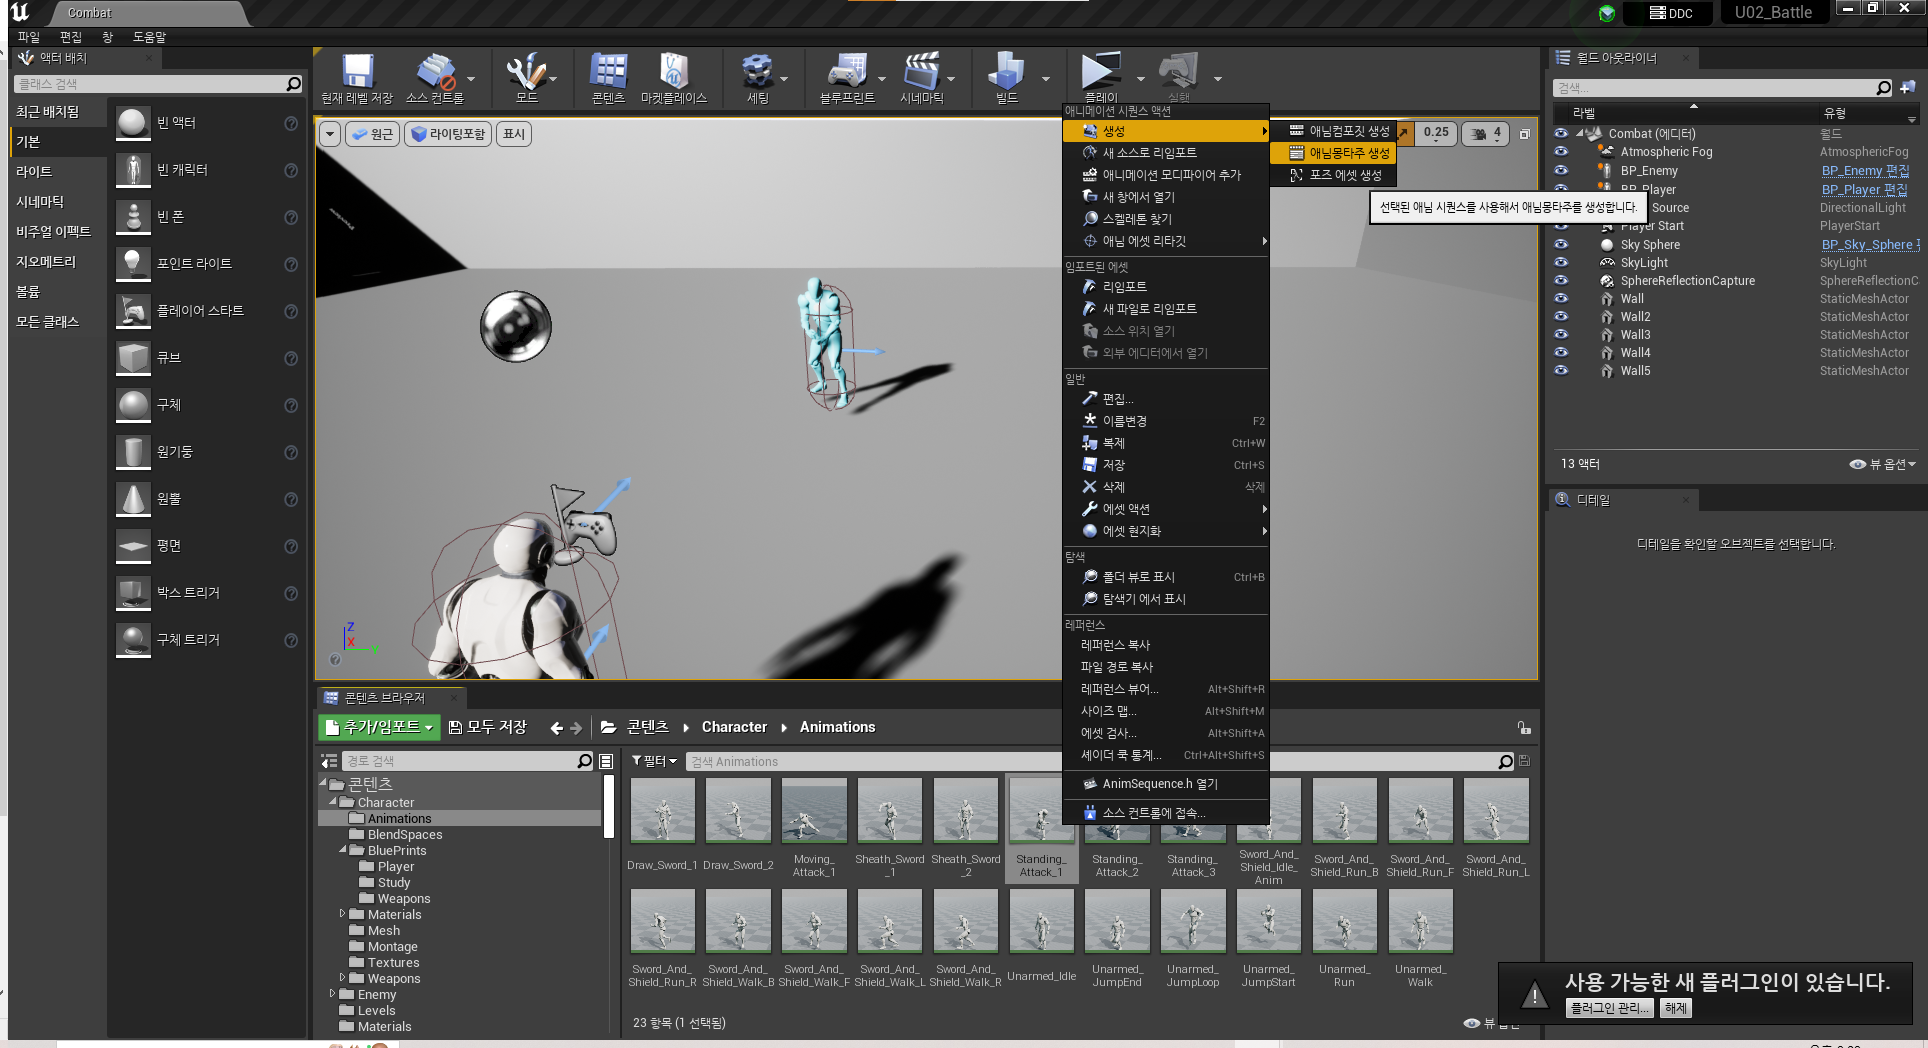Toggle visibility of Wall3 actor
Image resolution: width=1928 pixels, height=1048 pixels.
1561,335
